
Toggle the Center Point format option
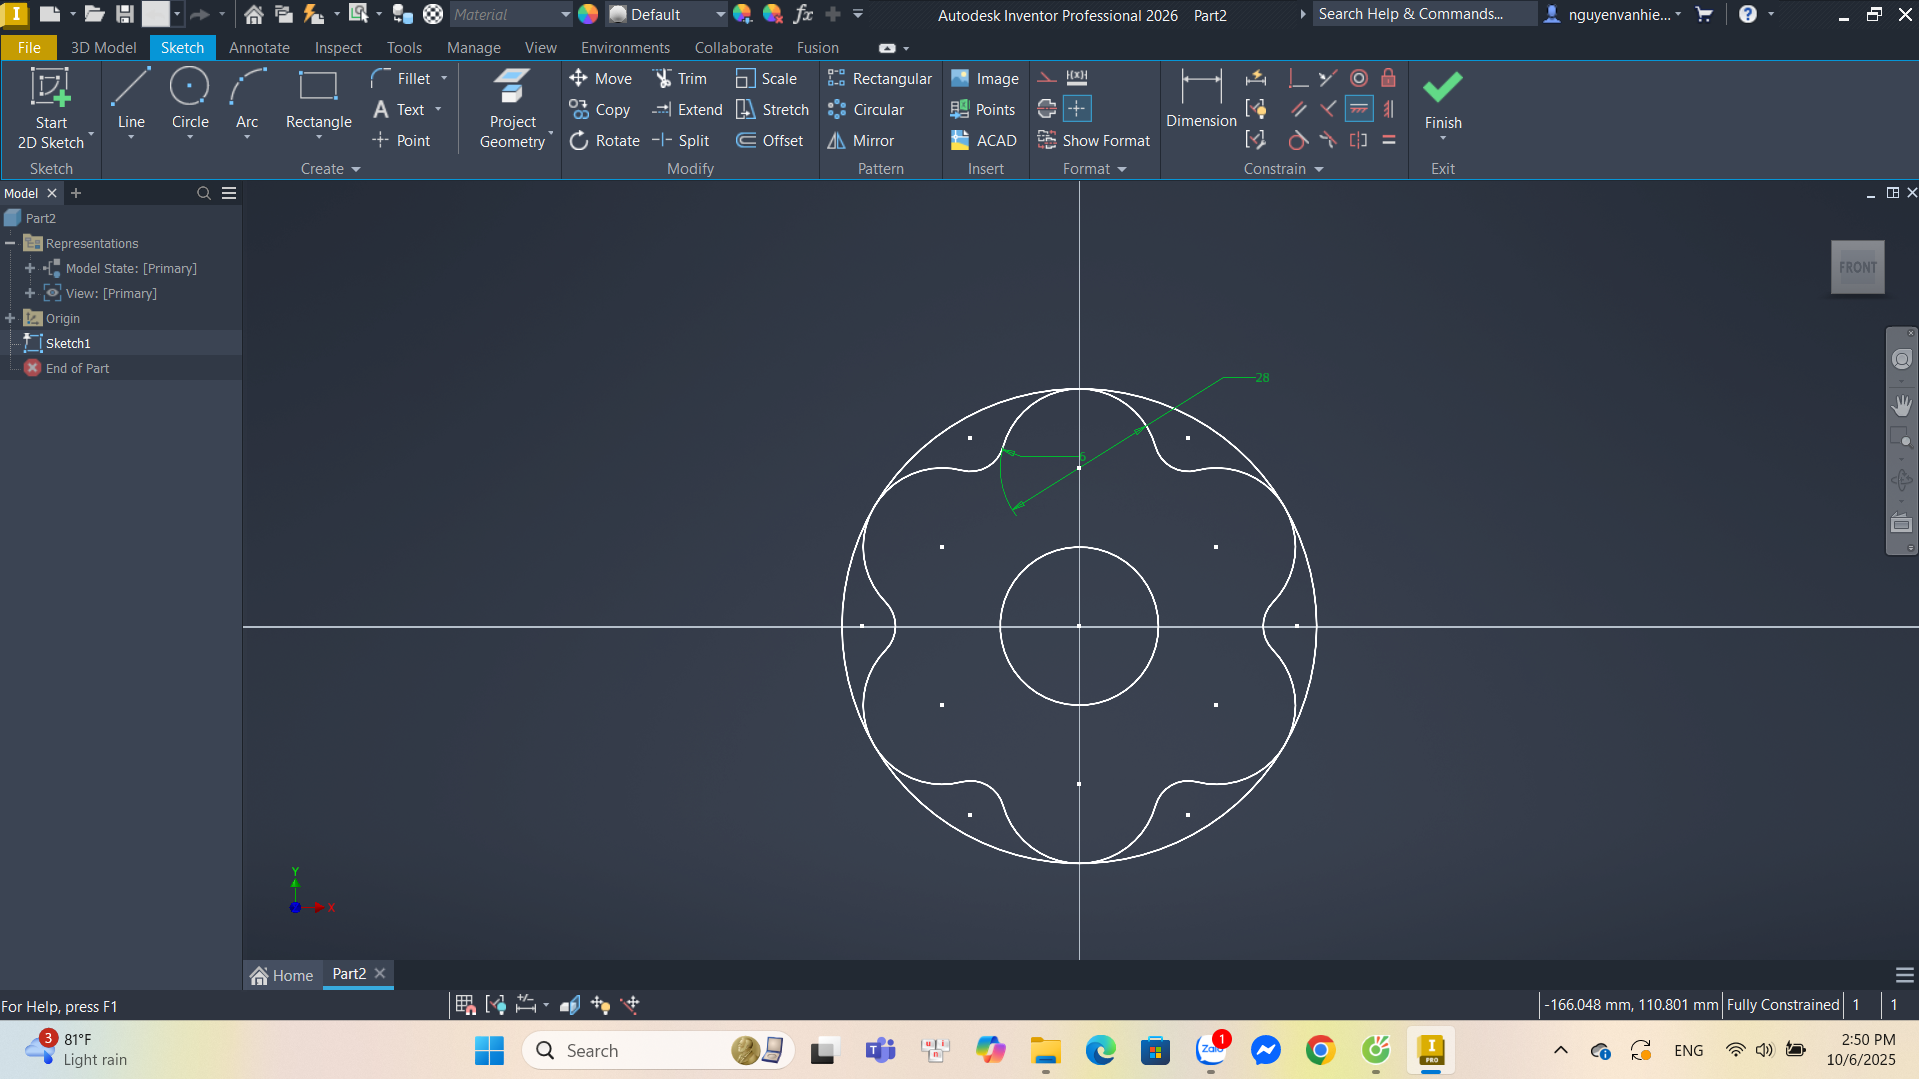click(1077, 109)
